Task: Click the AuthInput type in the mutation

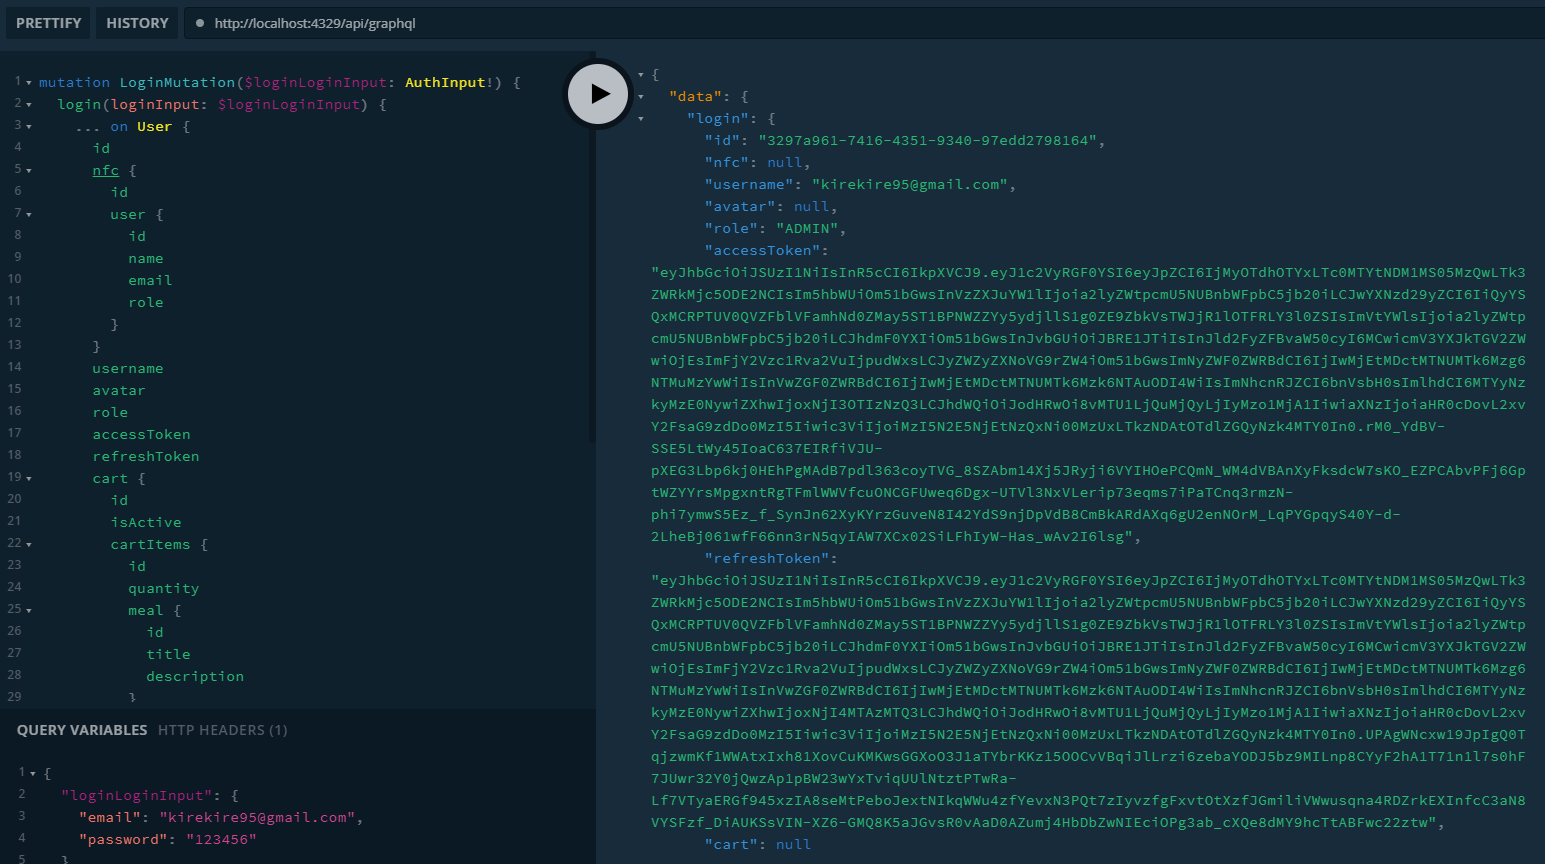Action: [445, 83]
